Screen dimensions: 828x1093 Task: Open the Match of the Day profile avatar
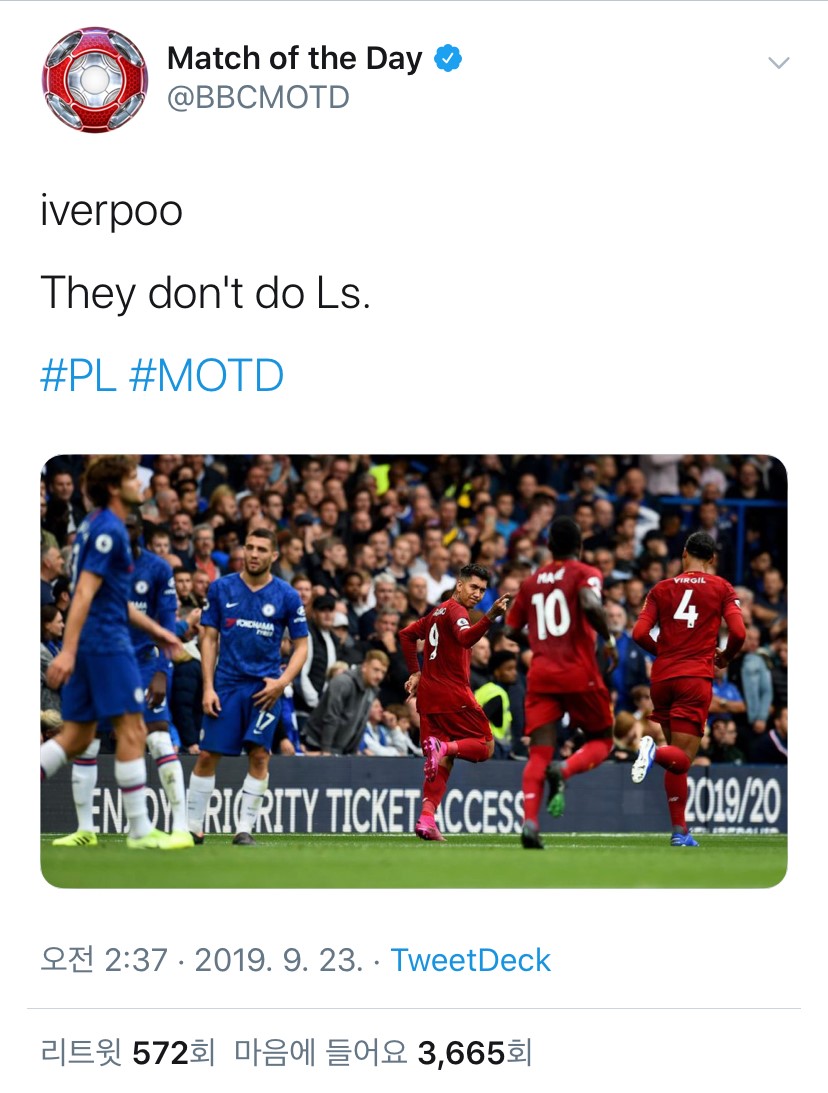pyautogui.click(x=95, y=79)
